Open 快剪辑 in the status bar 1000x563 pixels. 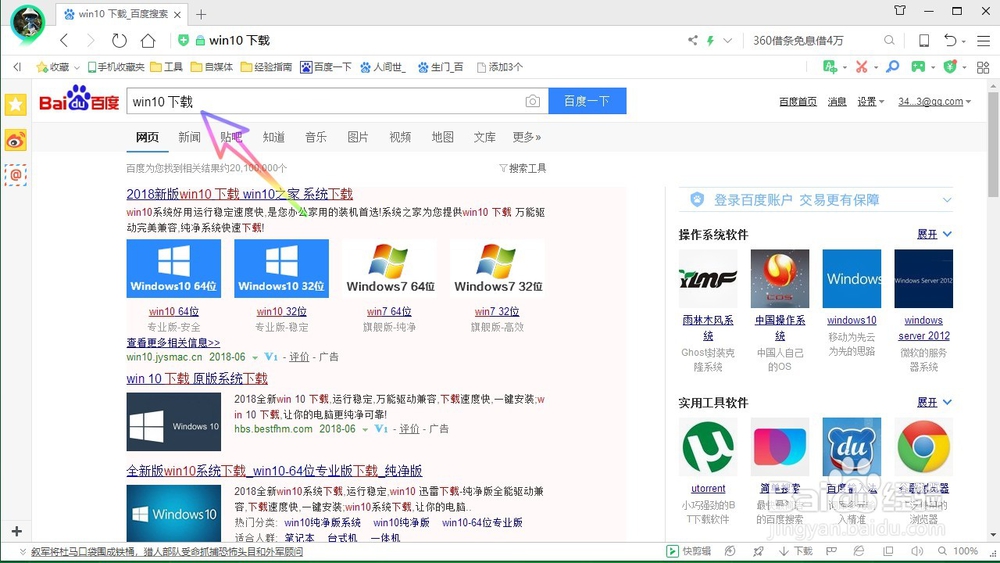688,551
